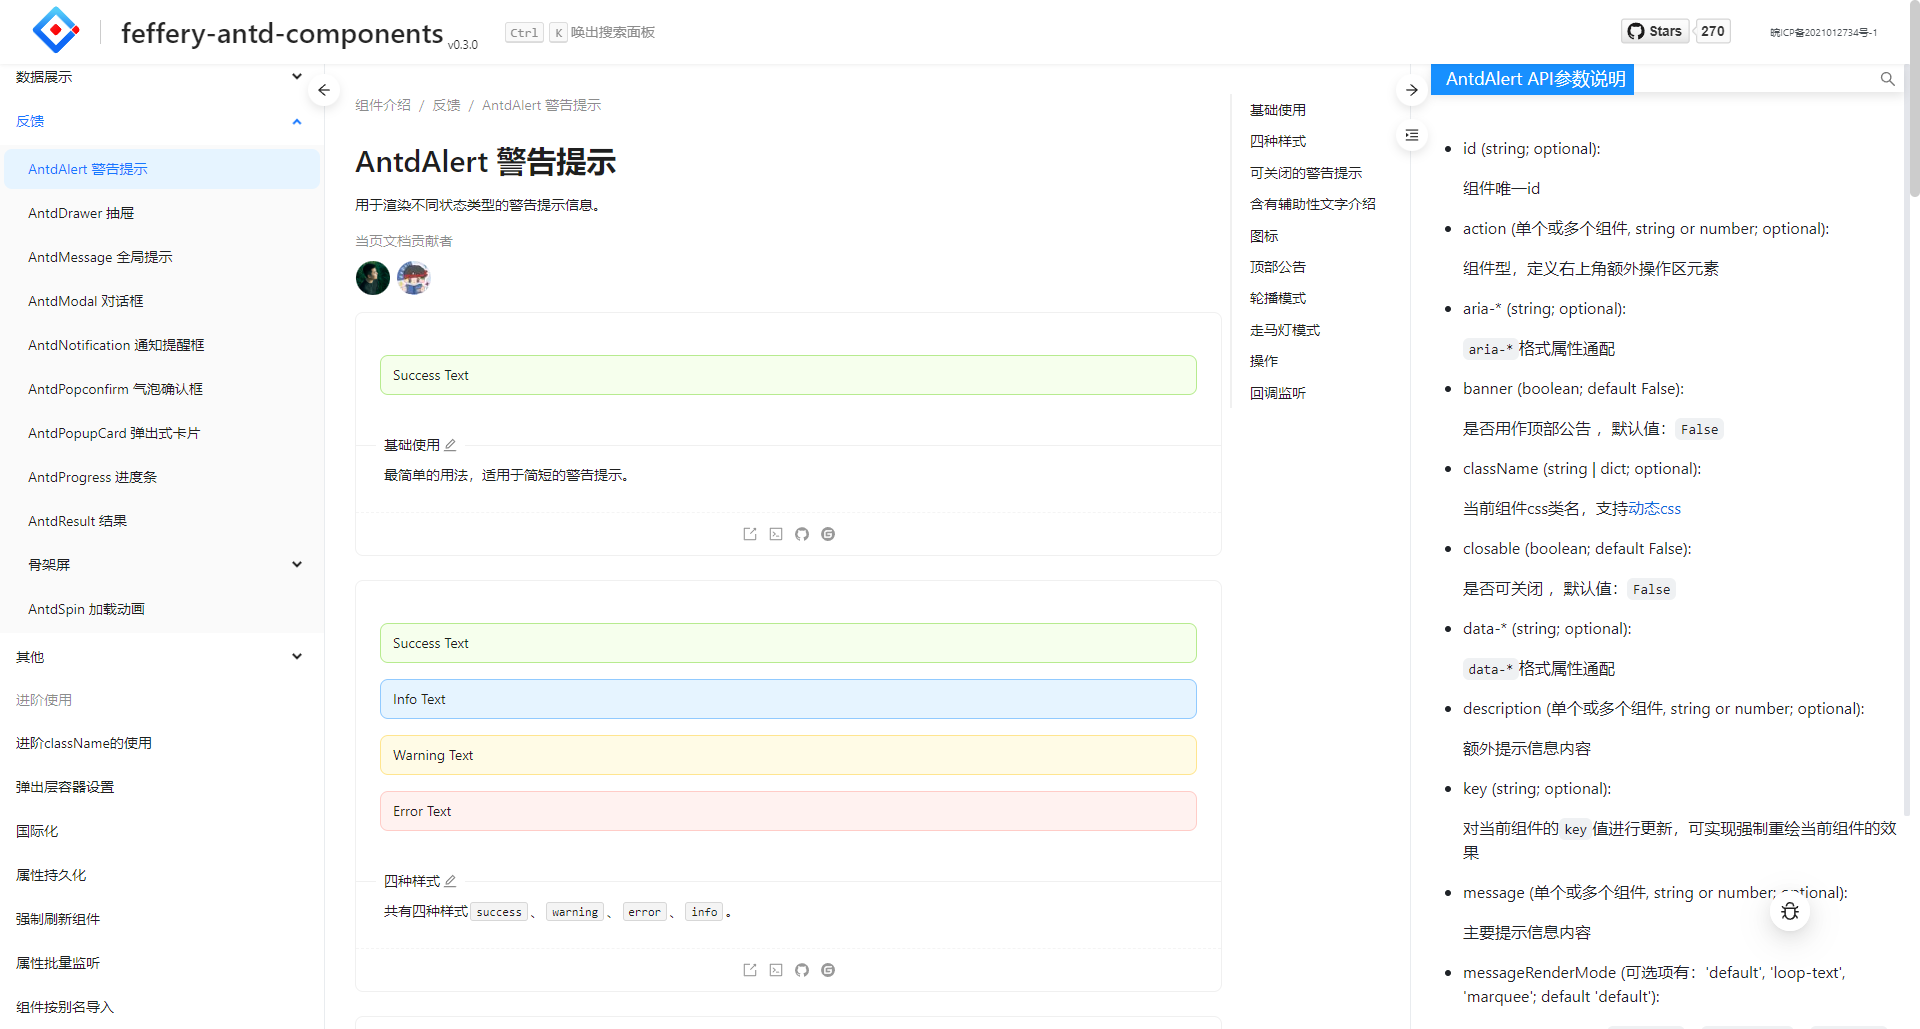Click the second contributor avatar

click(413, 278)
